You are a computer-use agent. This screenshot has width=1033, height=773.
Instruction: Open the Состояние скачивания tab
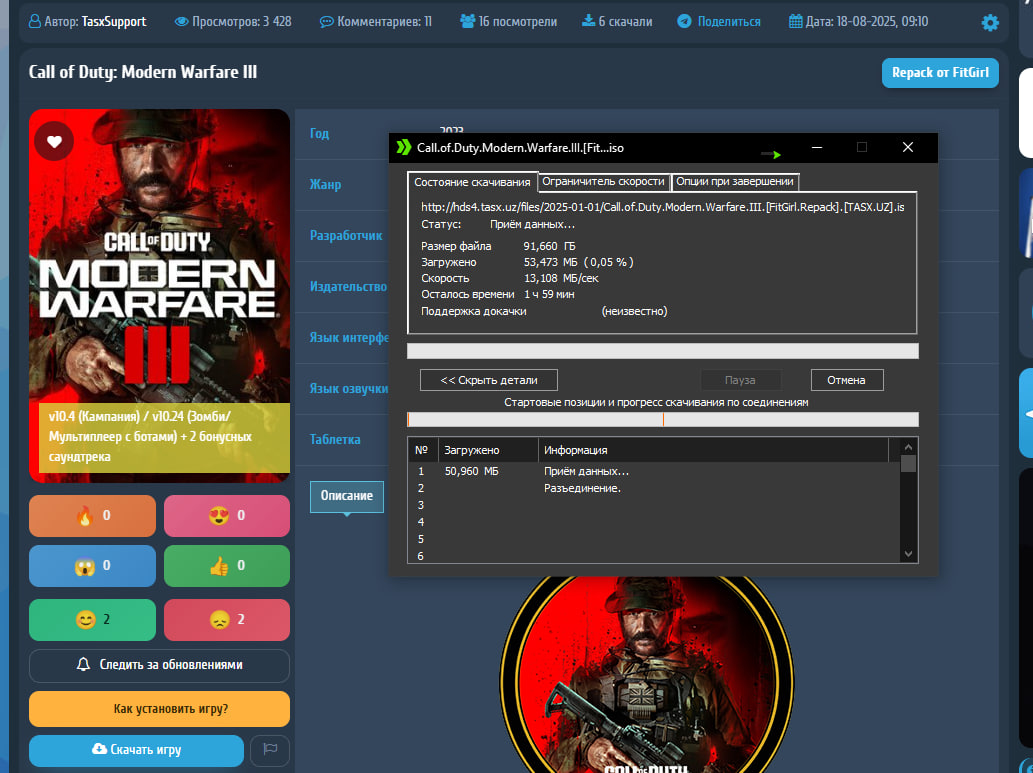(472, 182)
